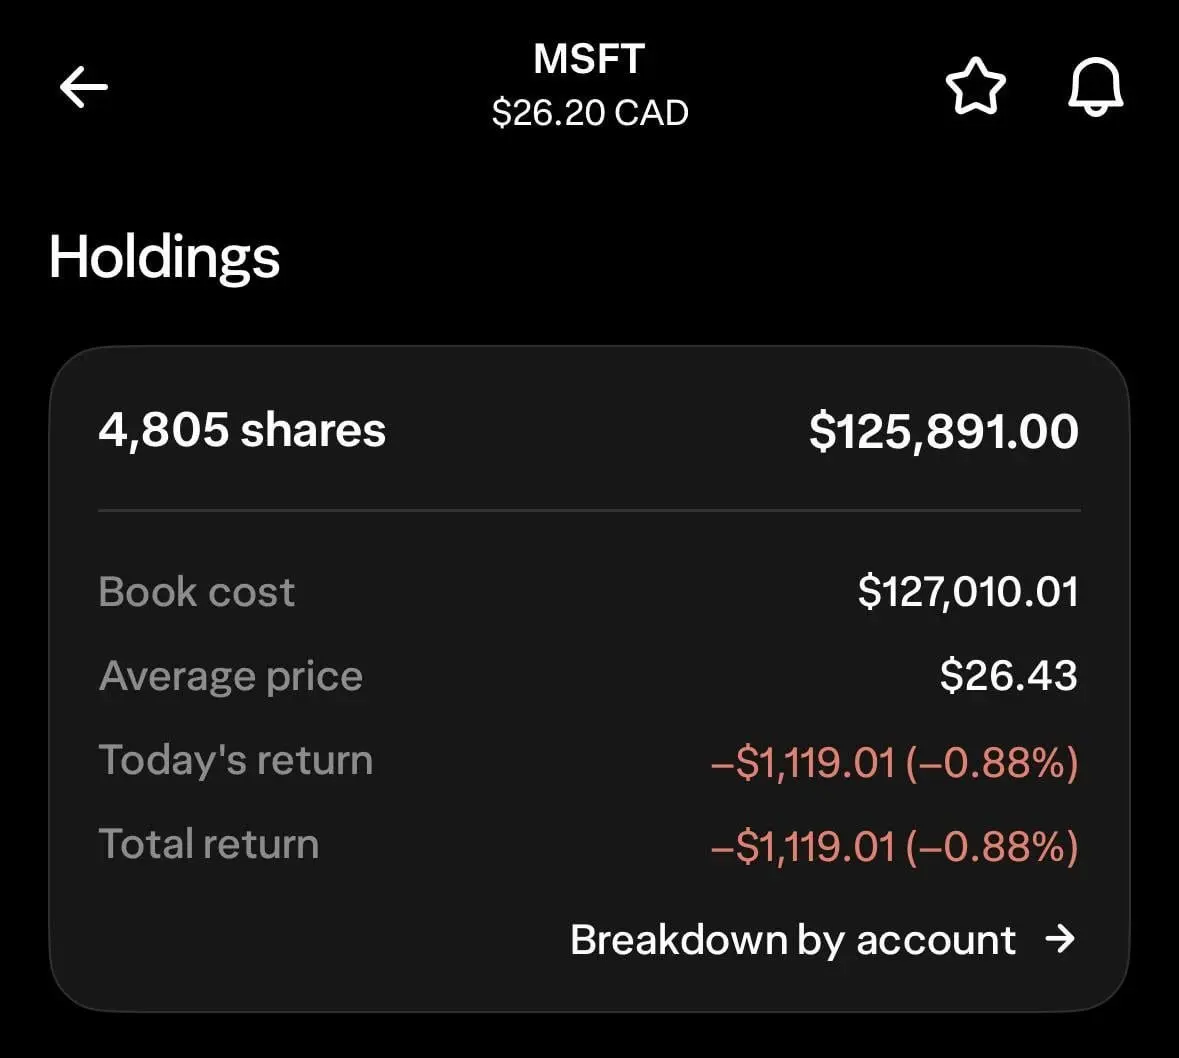
Task: Click the 4,805 shares count
Action: (242, 430)
